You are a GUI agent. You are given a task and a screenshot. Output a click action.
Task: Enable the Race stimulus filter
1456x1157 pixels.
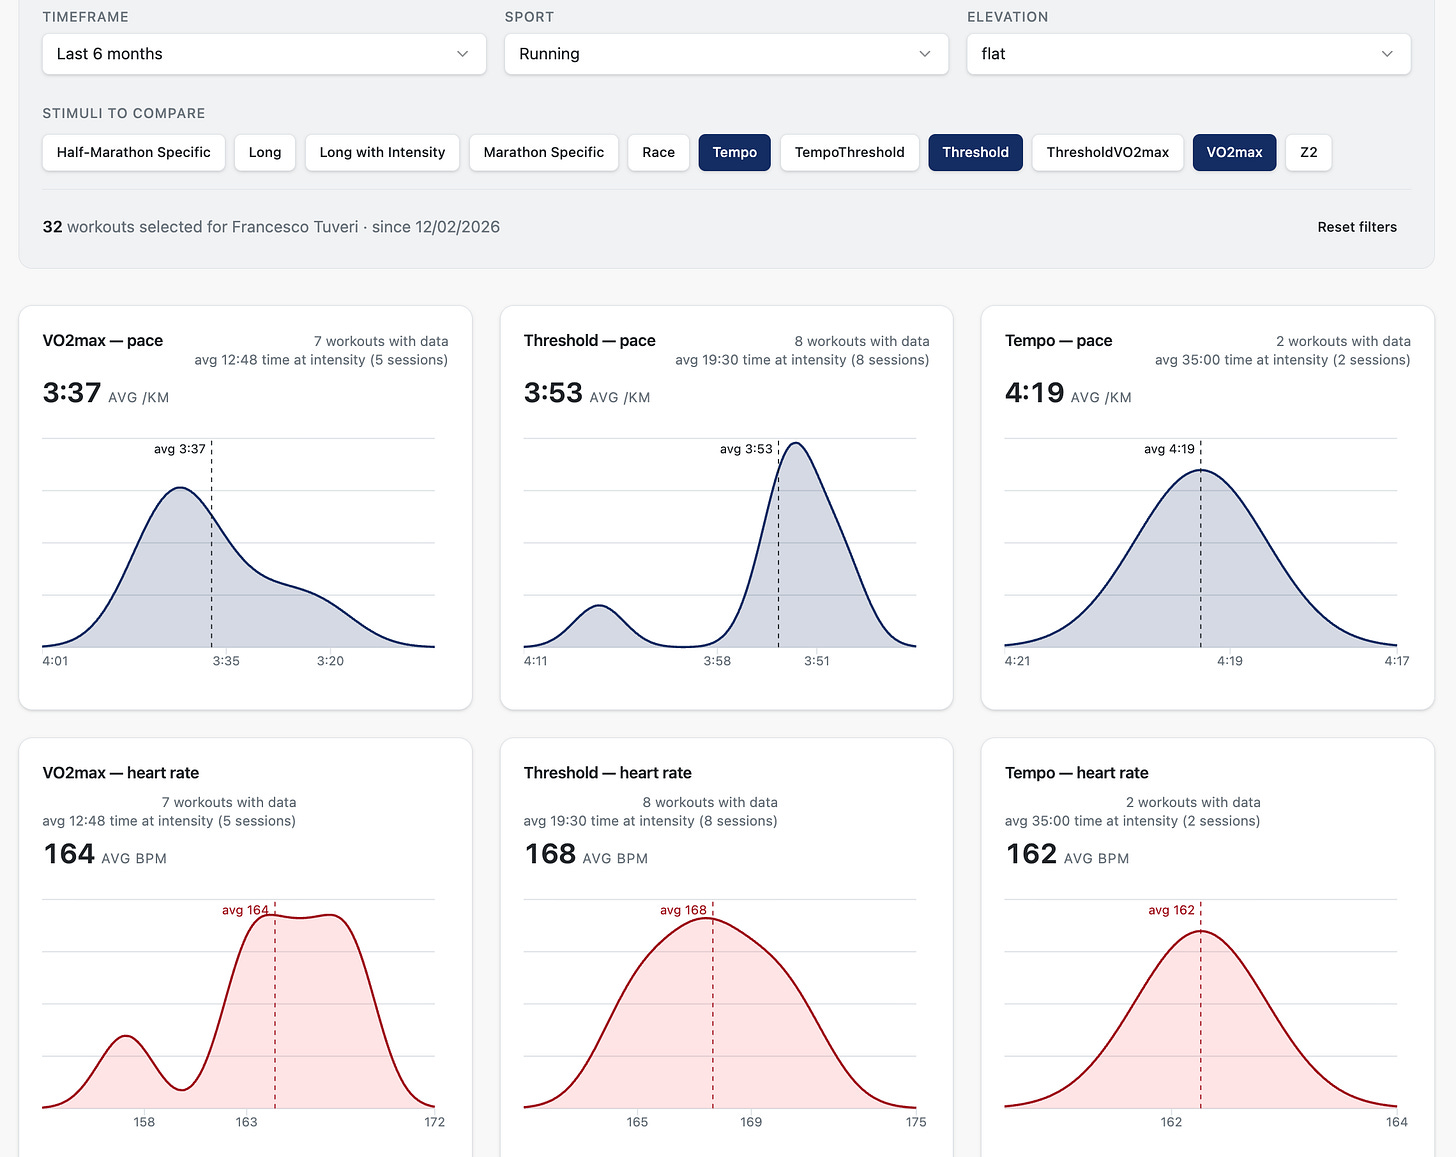coord(659,152)
